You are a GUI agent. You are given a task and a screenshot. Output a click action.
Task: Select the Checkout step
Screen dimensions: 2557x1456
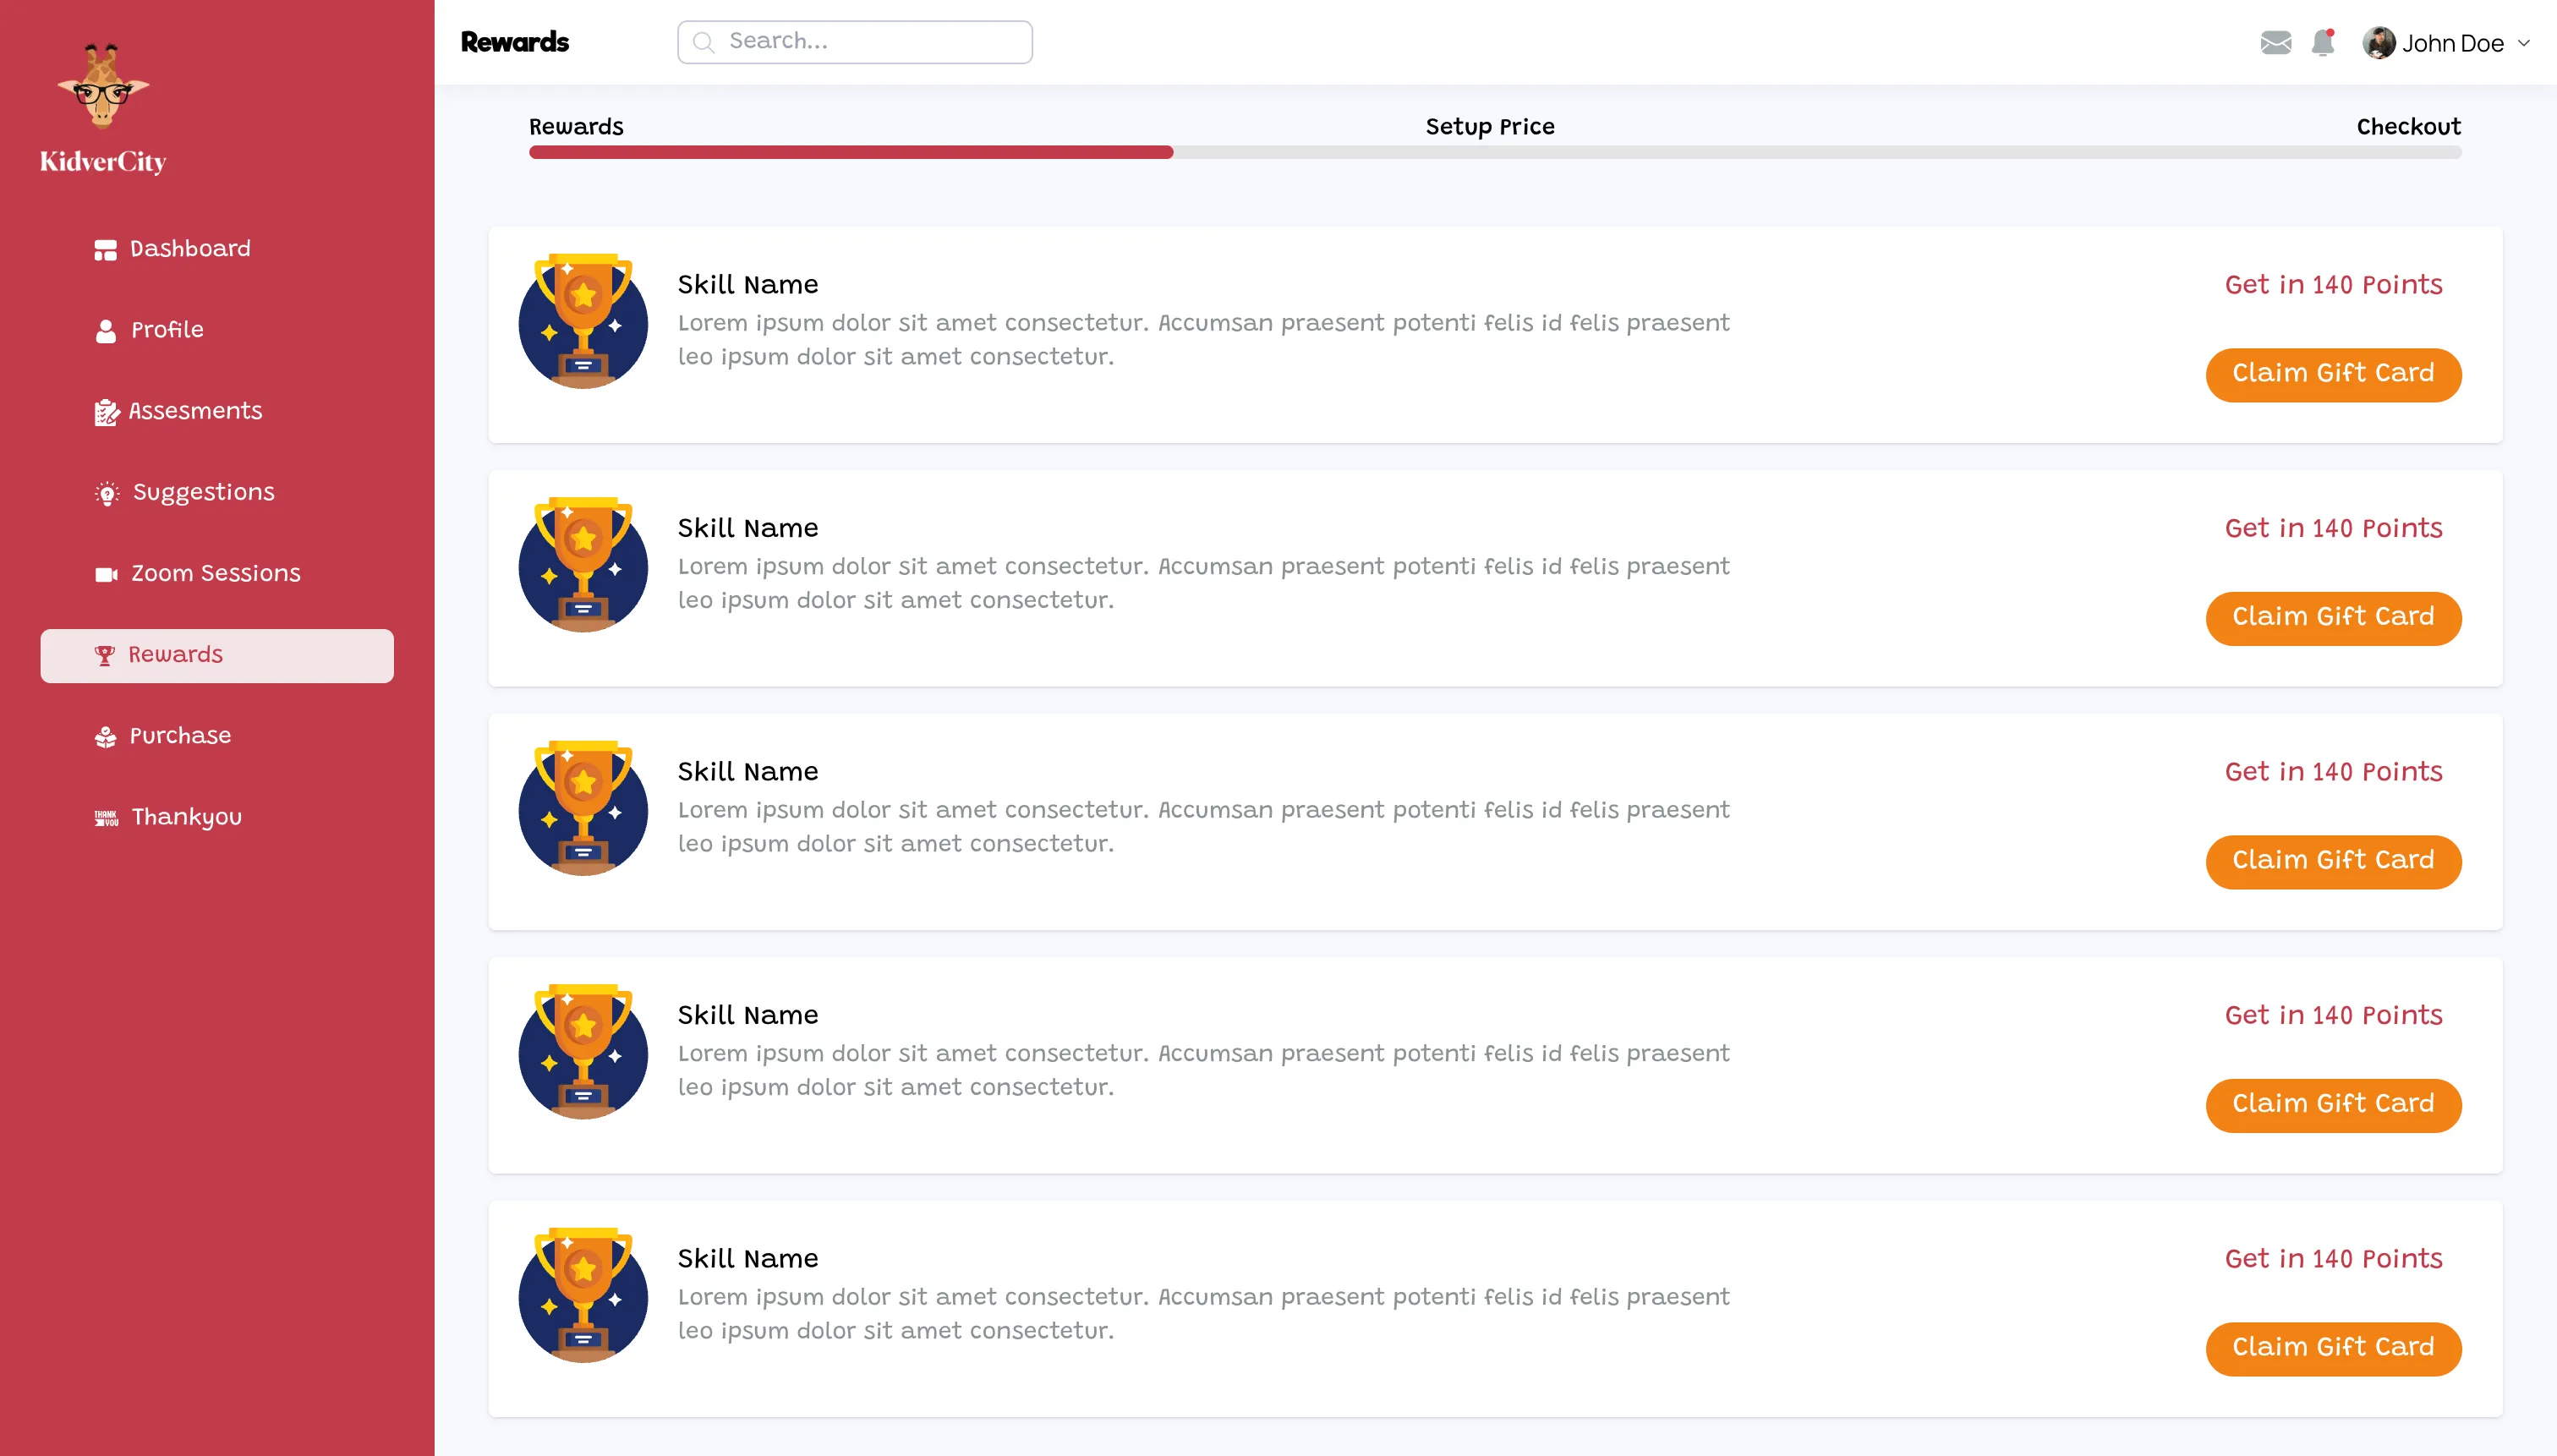(2408, 127)
